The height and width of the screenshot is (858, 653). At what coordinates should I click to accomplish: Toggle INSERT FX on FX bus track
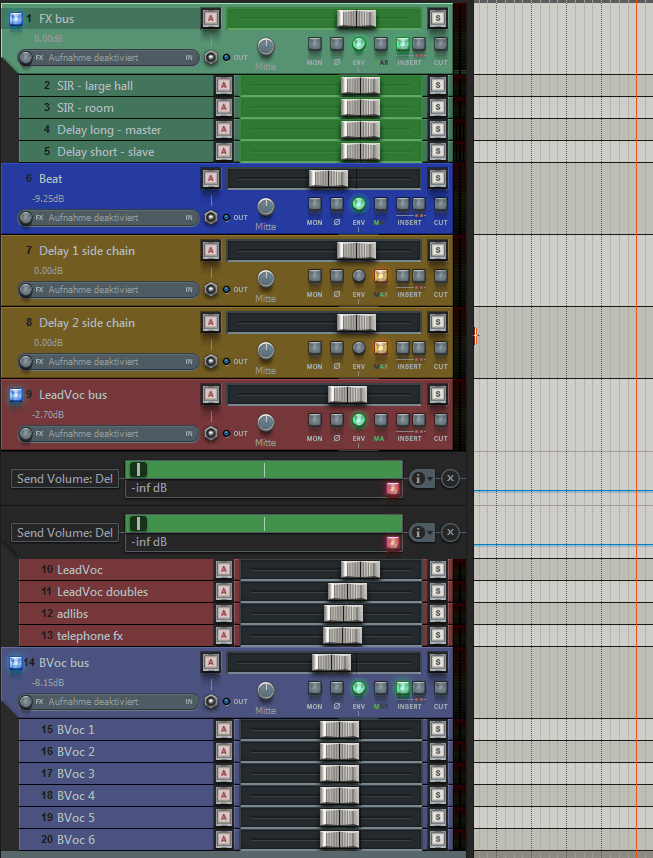[403, 44]
